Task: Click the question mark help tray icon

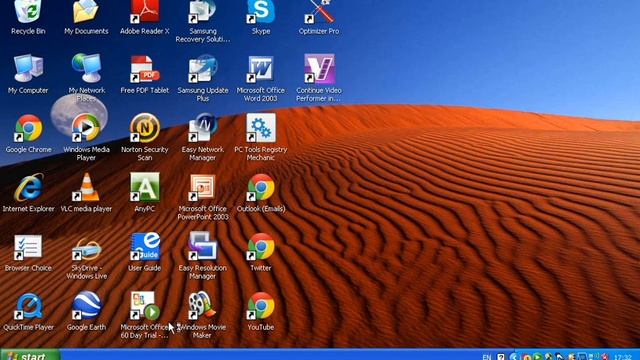Action: pos(501,357)
